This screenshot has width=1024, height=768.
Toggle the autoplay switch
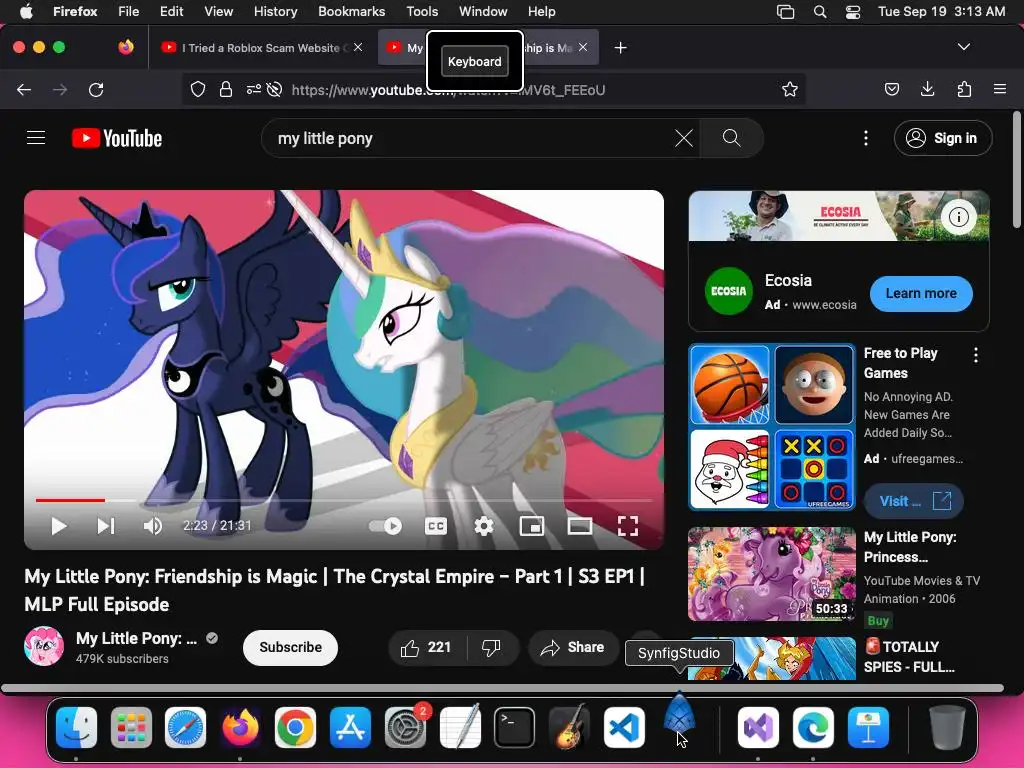point(385,526)
